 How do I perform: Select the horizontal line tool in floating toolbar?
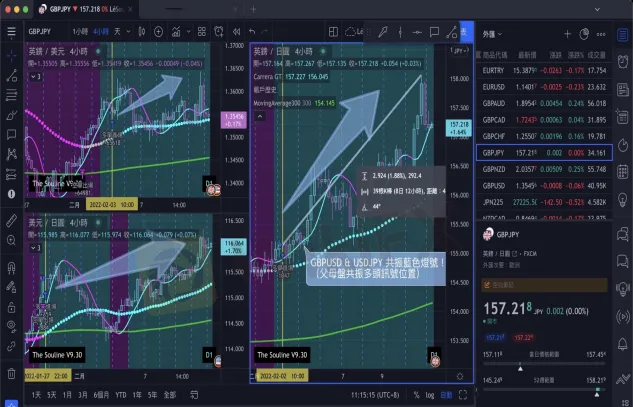417,32
